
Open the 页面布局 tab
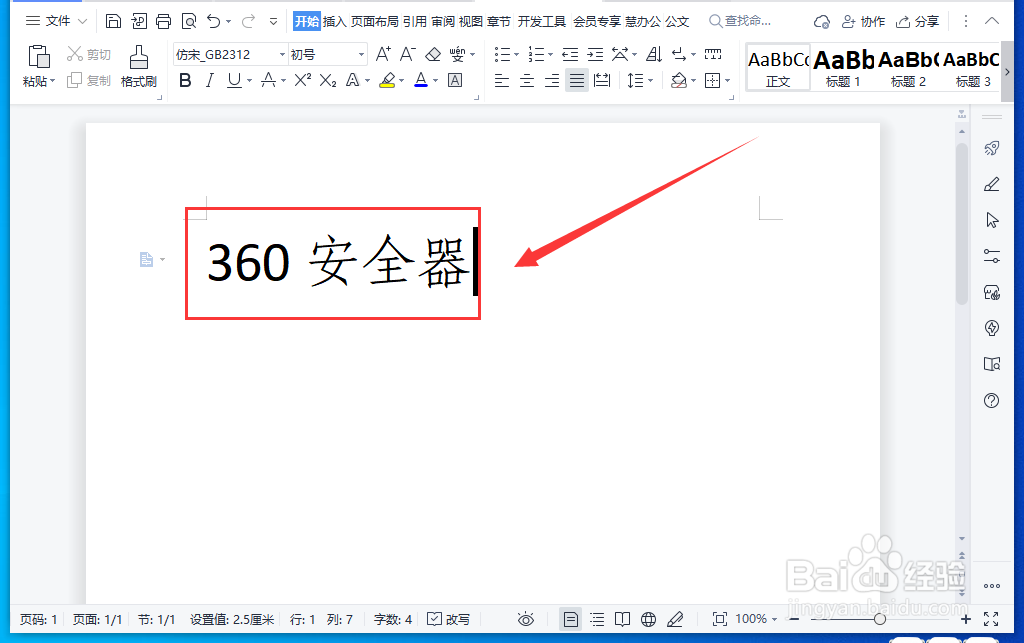pos(374,22)
